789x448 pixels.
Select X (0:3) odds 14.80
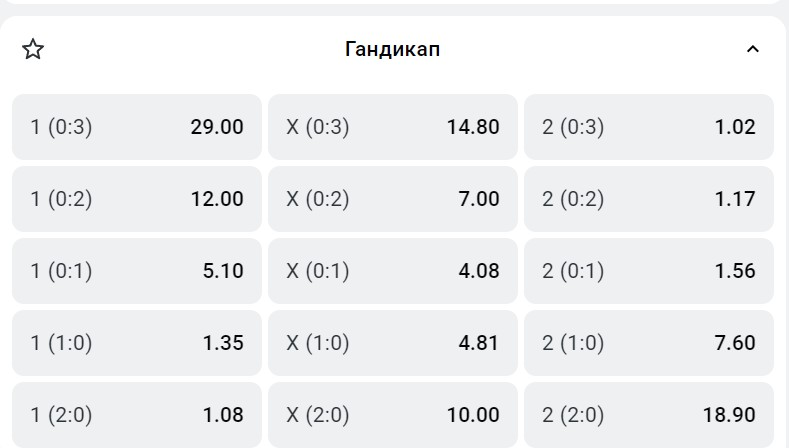[x=393, y=127]
